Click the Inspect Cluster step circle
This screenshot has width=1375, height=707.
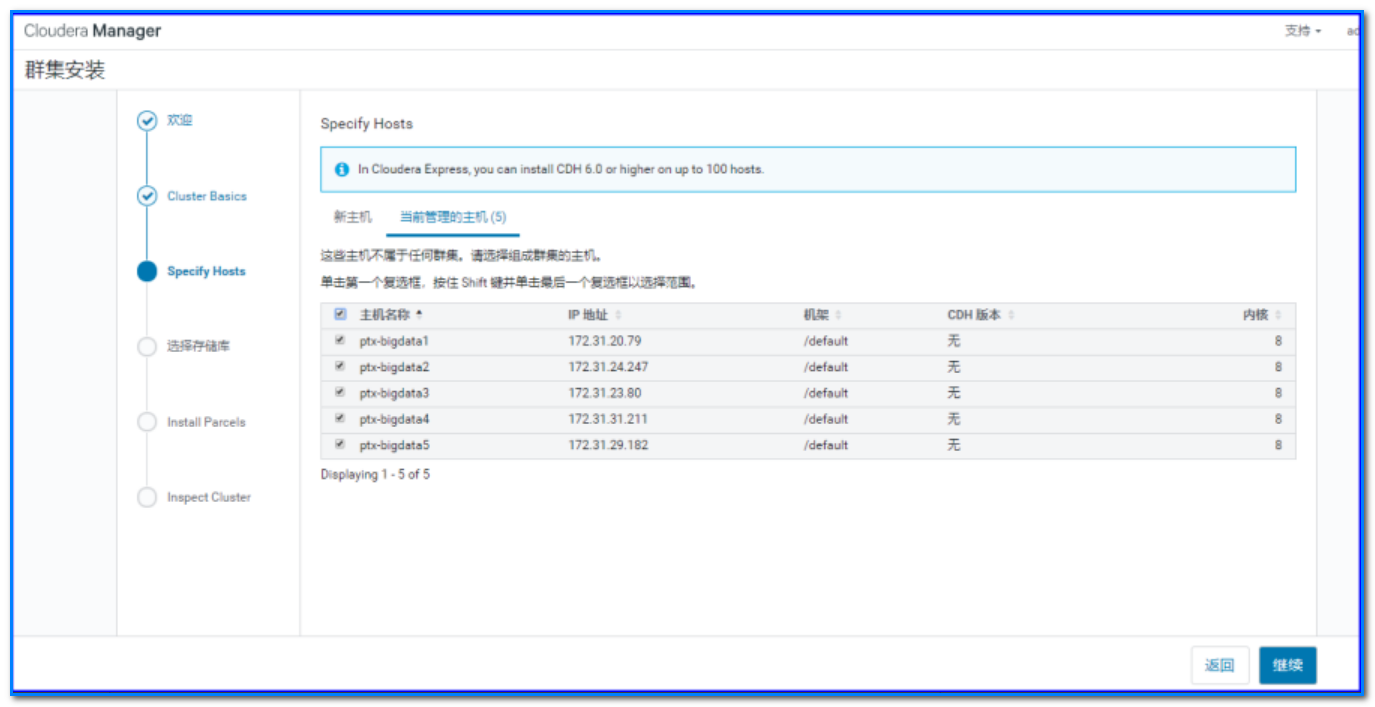pyautogui.click(x=147, y=497)
